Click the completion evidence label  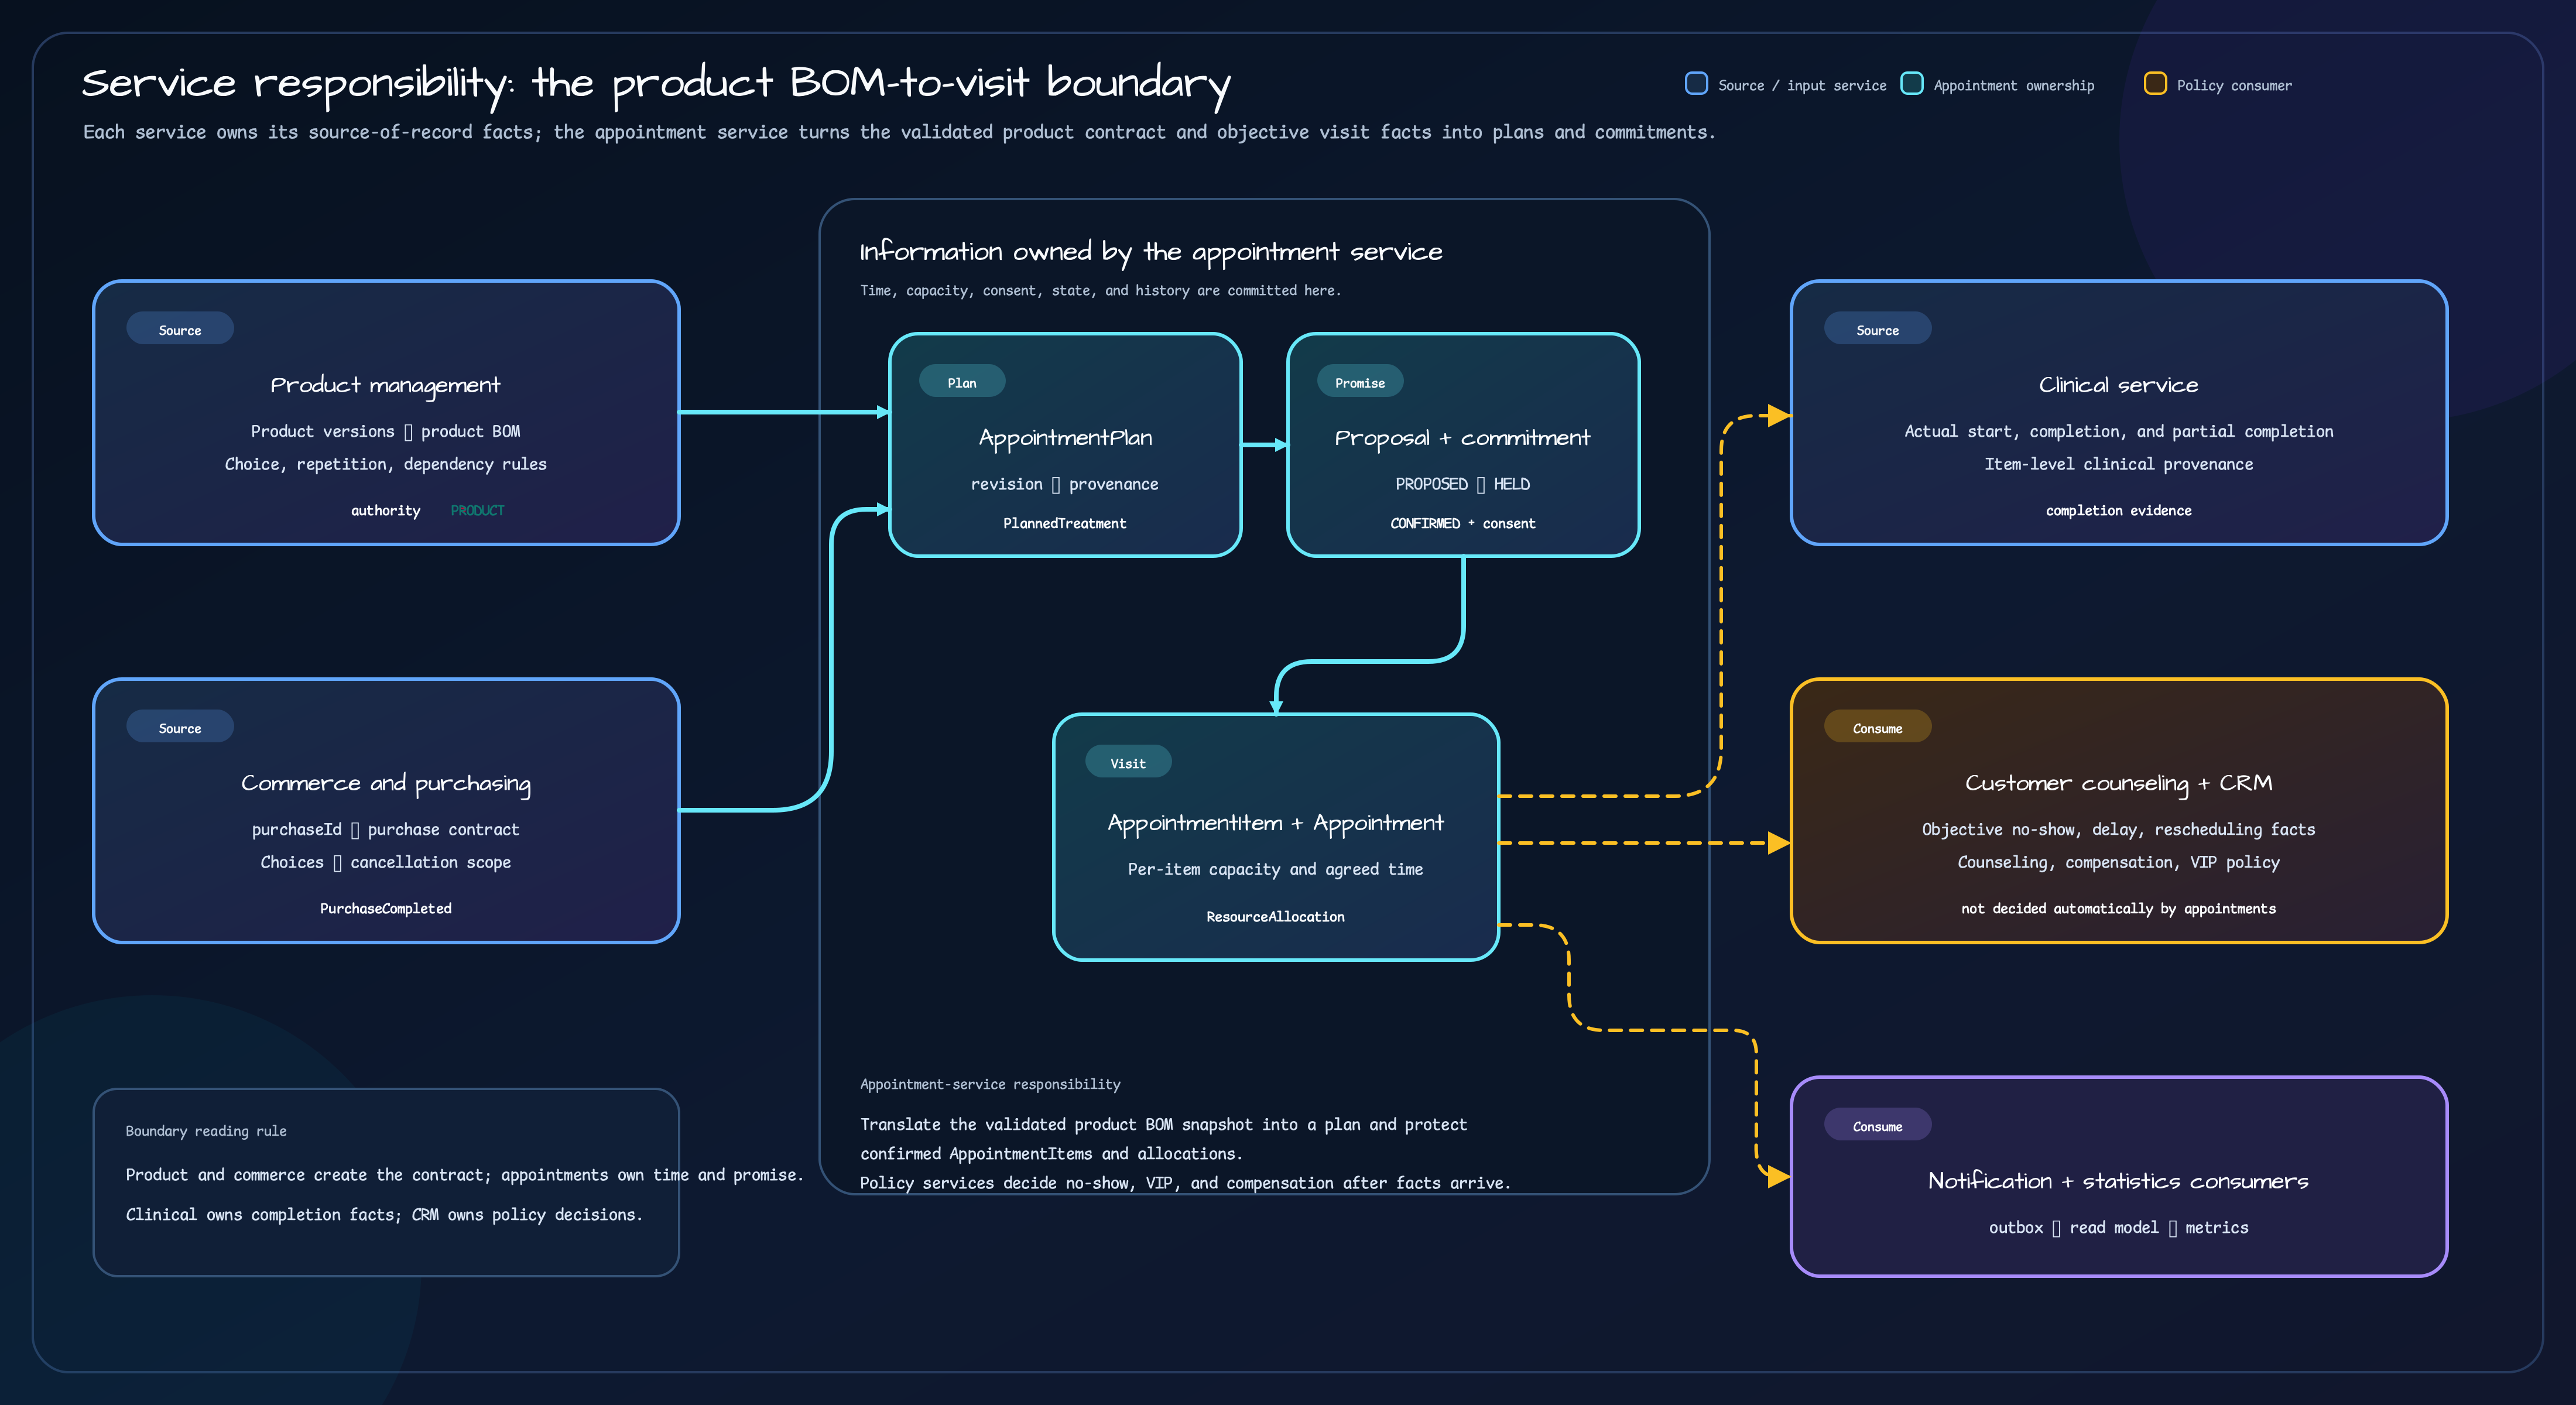[x=2118, y=510]
